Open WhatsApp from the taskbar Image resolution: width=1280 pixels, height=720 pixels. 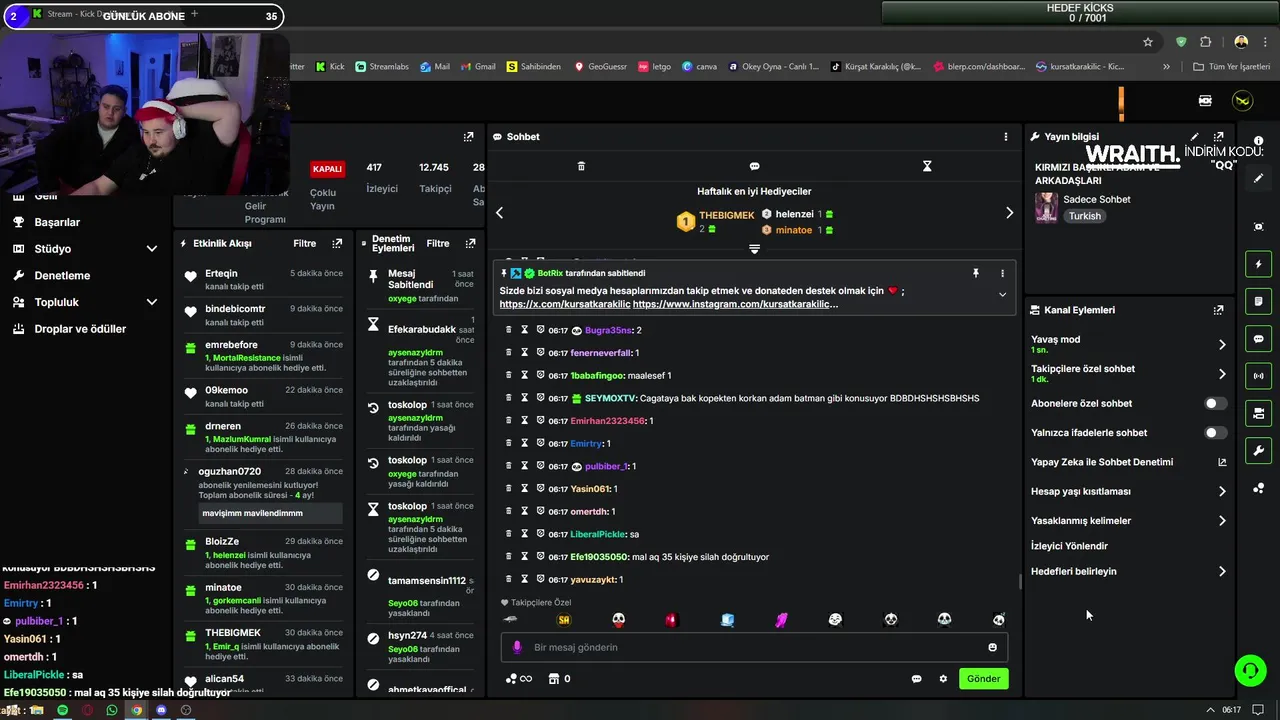pos(111,710)
